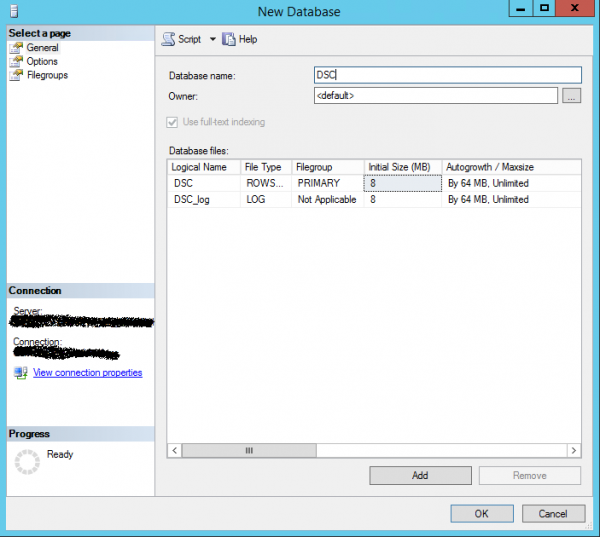The width and height of the screenshot is (600, 537).
Task: Select the Filegroups page icon
Action: click(16, 75)
